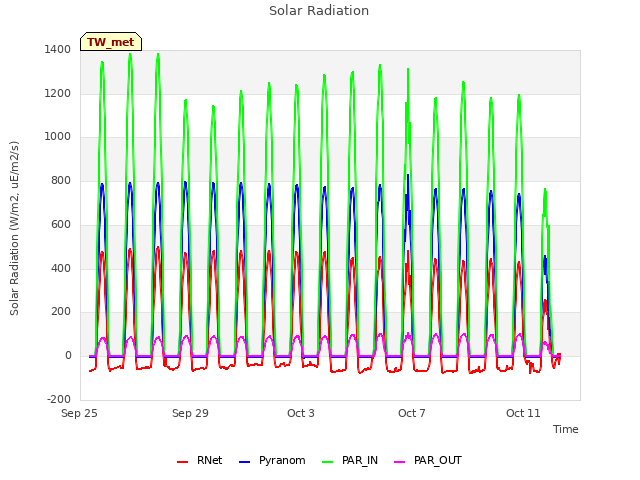Screen dimensions: 640x480
Task: Toggle the Pyranom legend entry
Action: click(x=272, y=460)
